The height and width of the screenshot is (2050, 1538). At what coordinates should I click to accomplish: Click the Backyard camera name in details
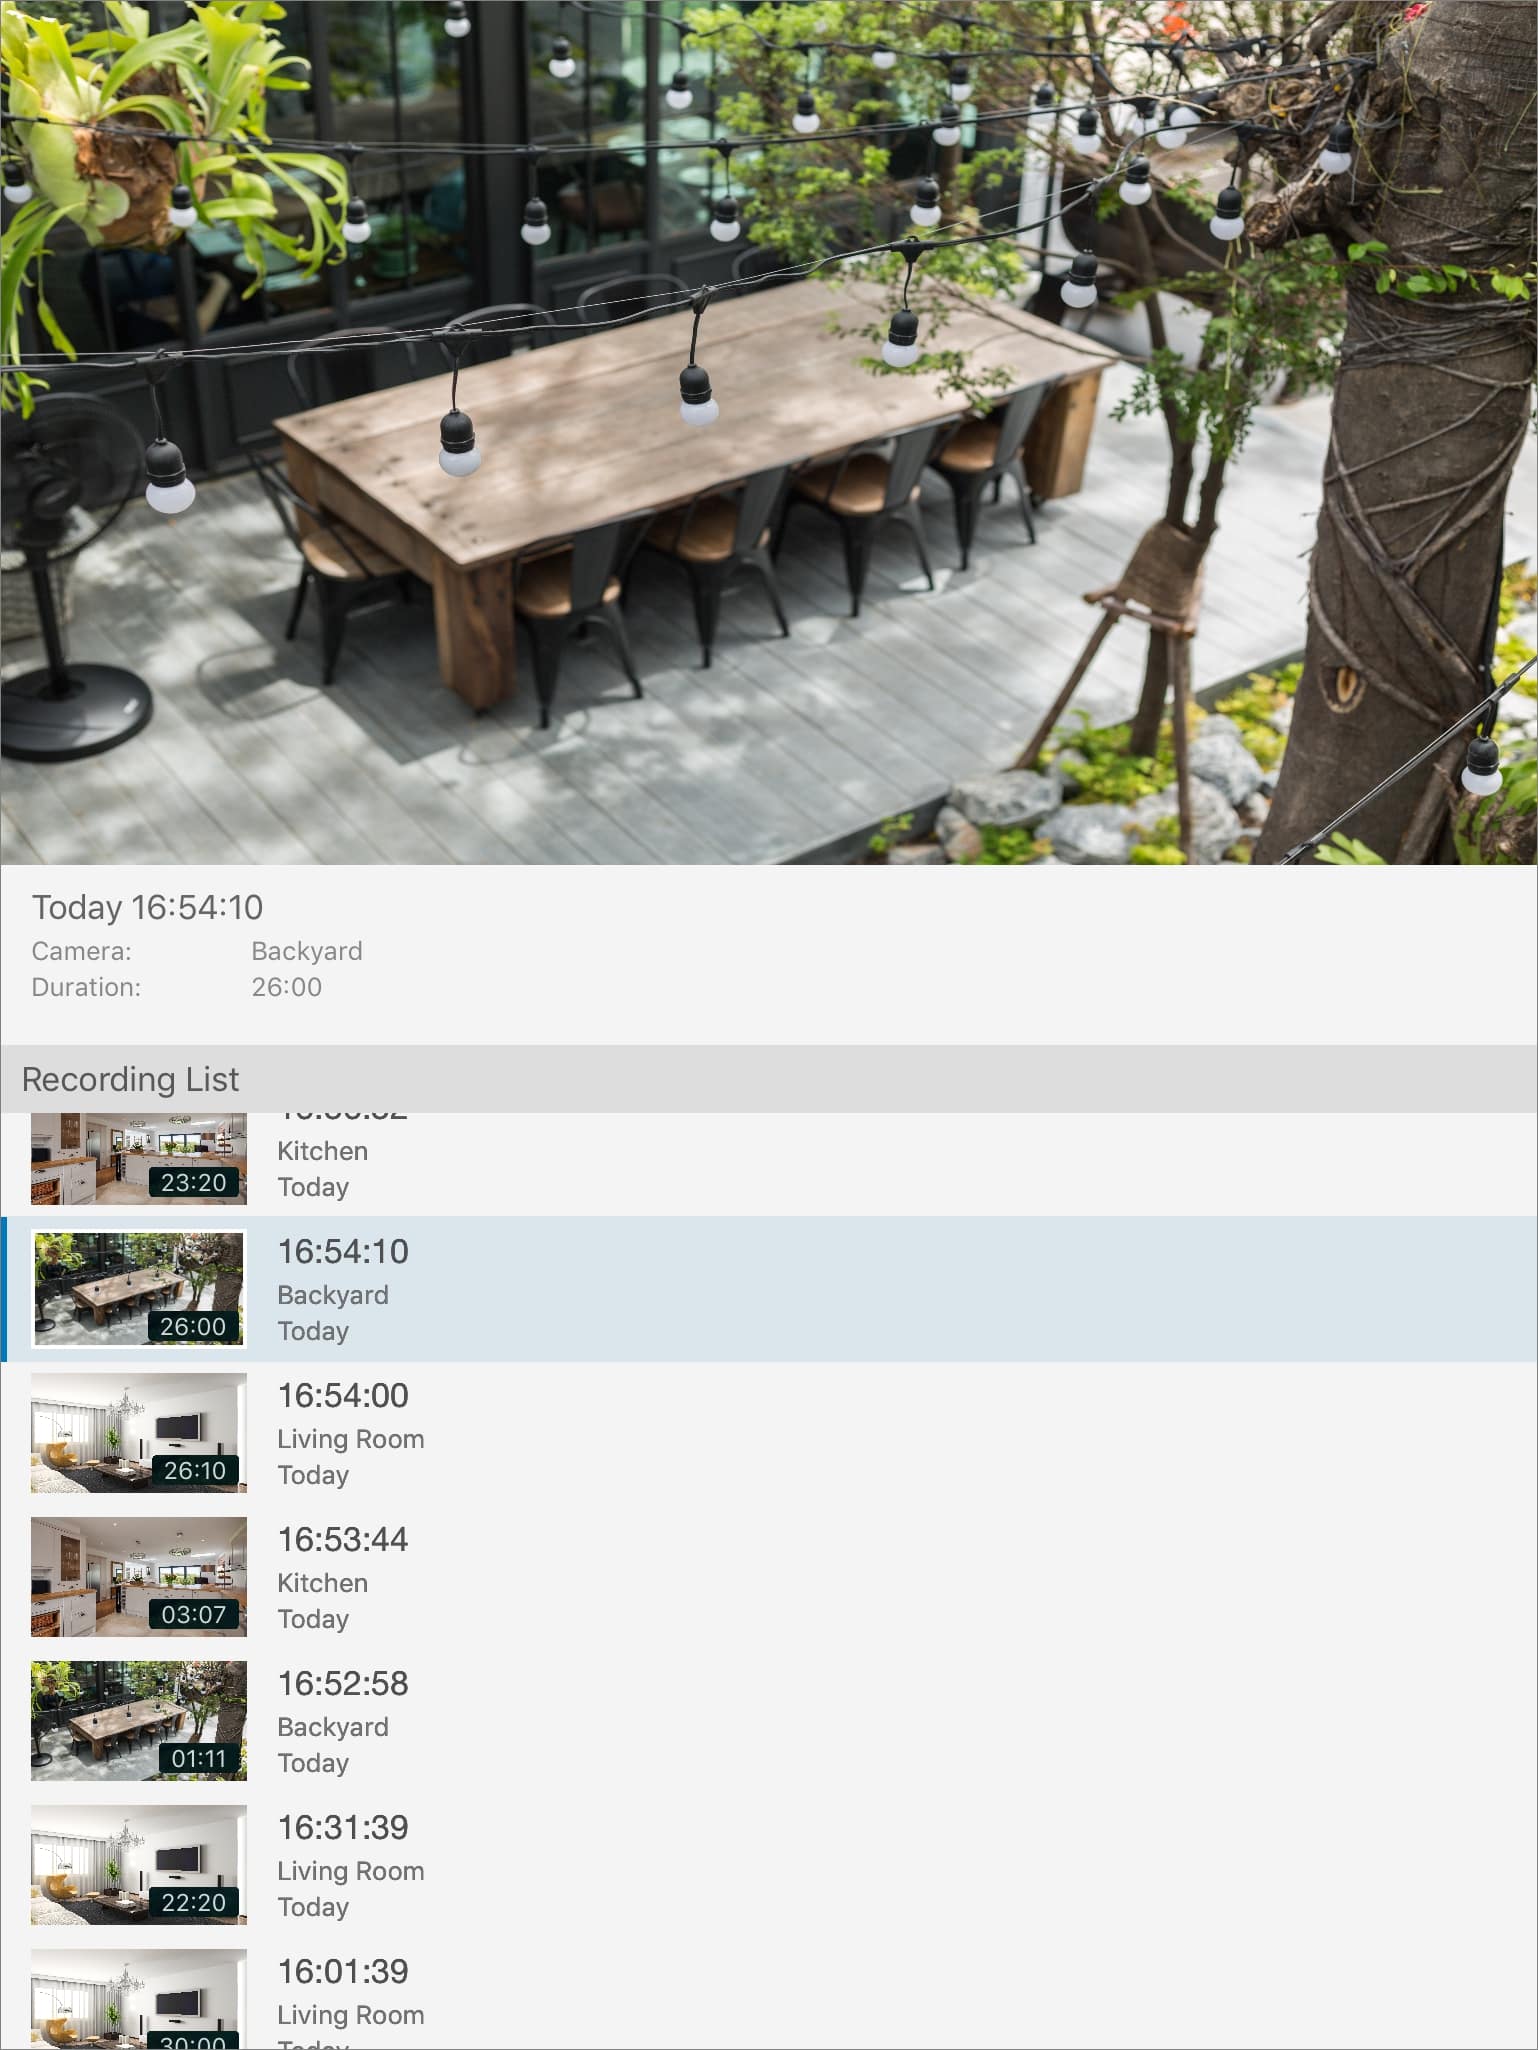tap(307, 951)
